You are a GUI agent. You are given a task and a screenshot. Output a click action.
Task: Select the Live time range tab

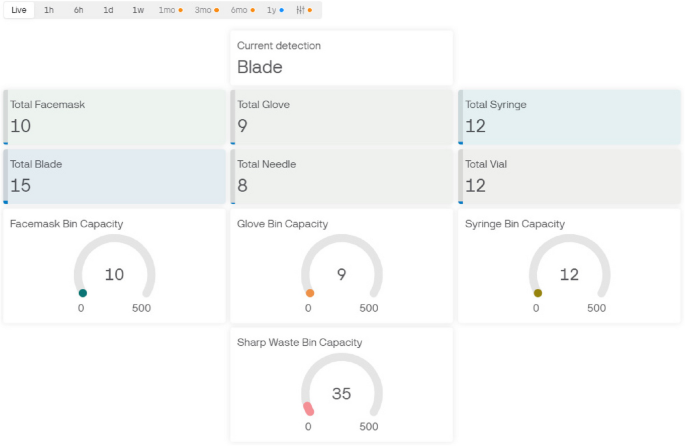click(x=19, y=10)
